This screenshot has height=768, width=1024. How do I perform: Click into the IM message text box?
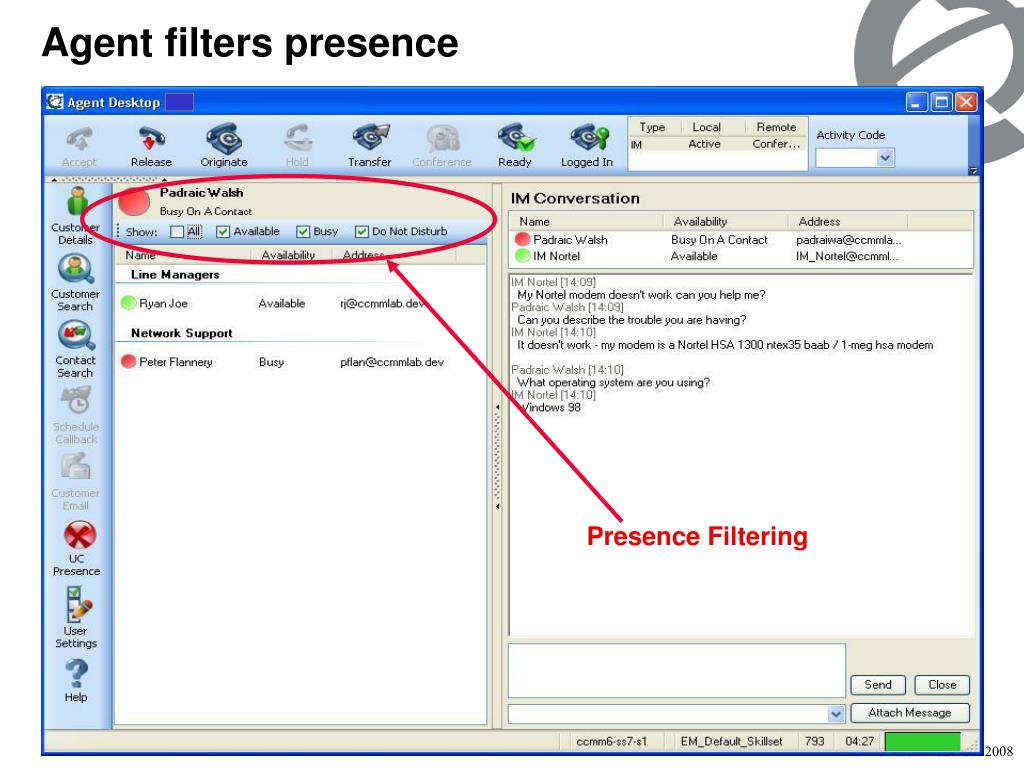(x=677, y=671)
